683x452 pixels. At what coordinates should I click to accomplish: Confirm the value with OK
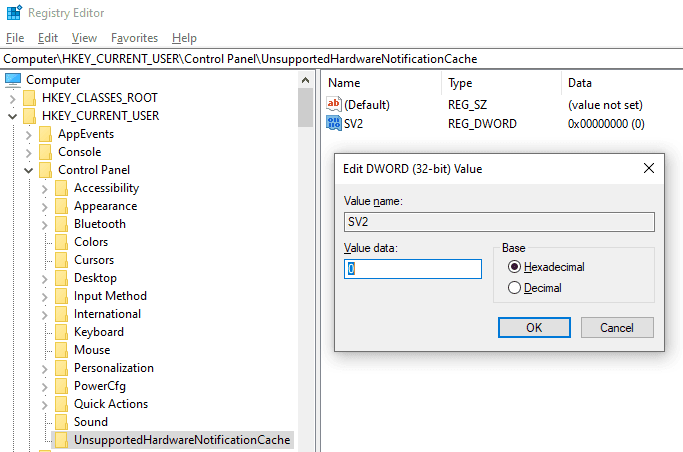[534, 327]
